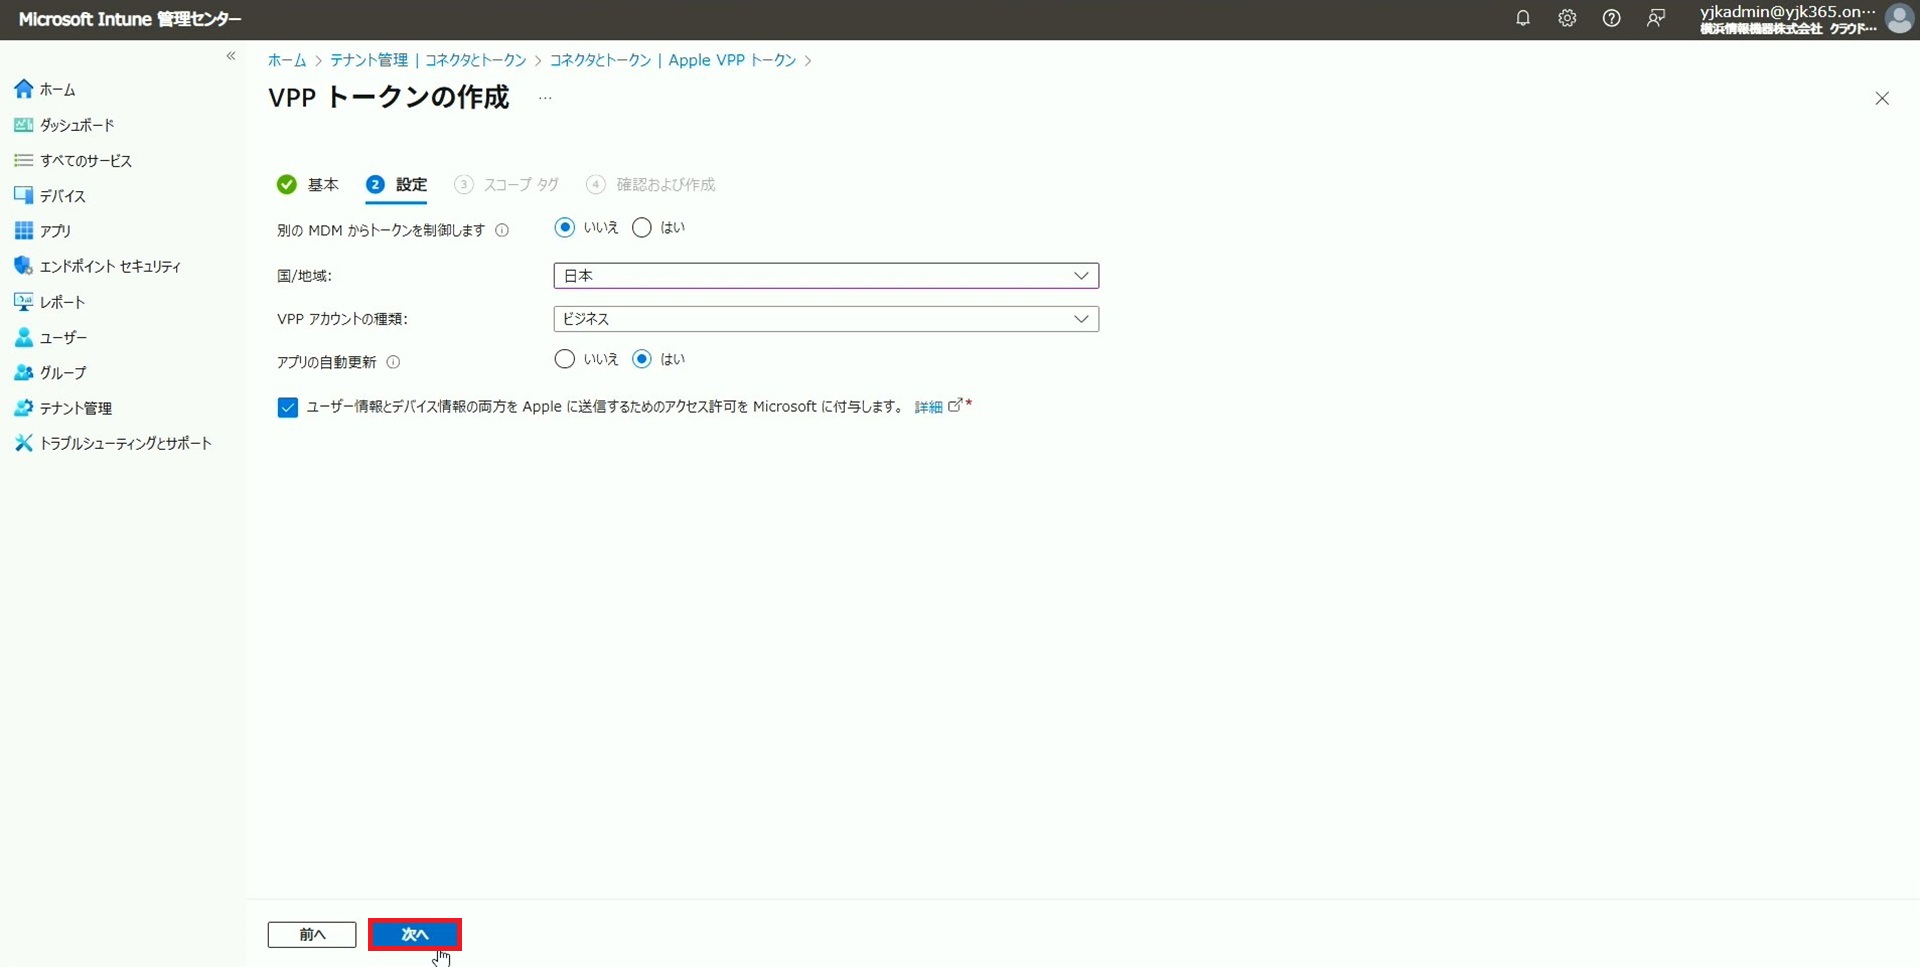Collapse the left navigation pane
The height and width of the screenshot is (967, 1920).
(231, 56)
